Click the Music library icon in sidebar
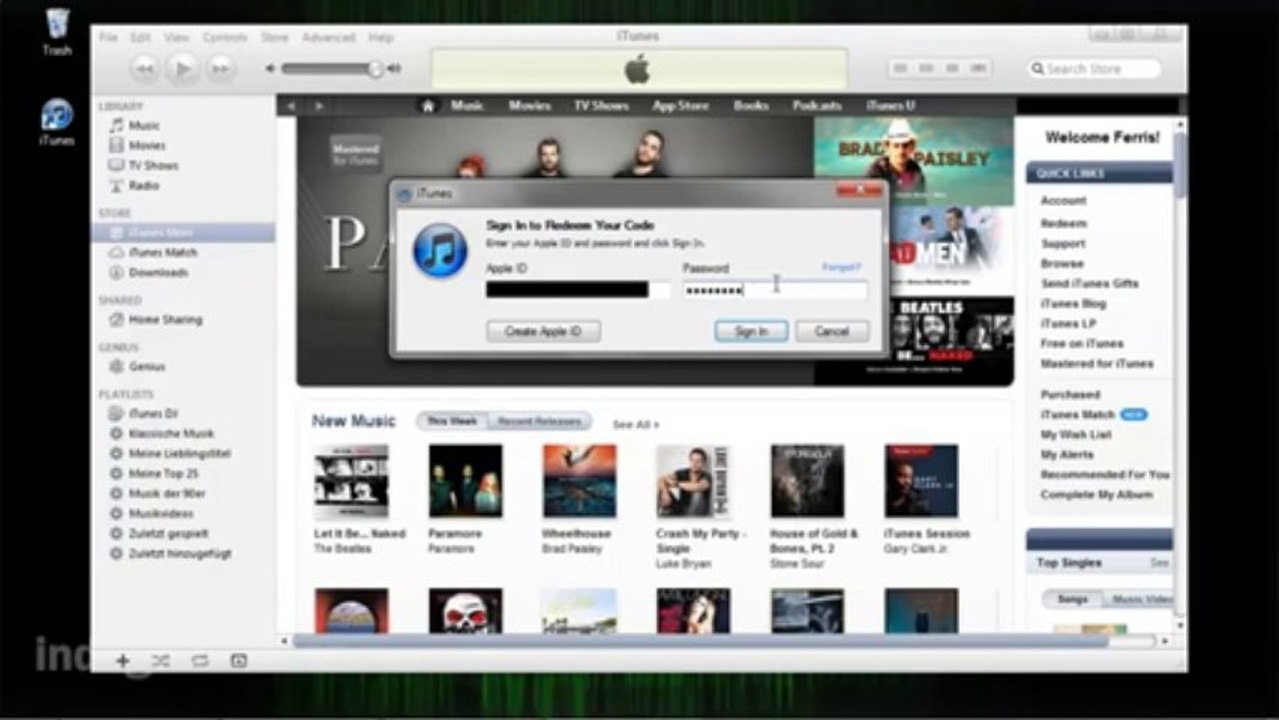This screenshot has width=1279, height=720. coord(116,125)
